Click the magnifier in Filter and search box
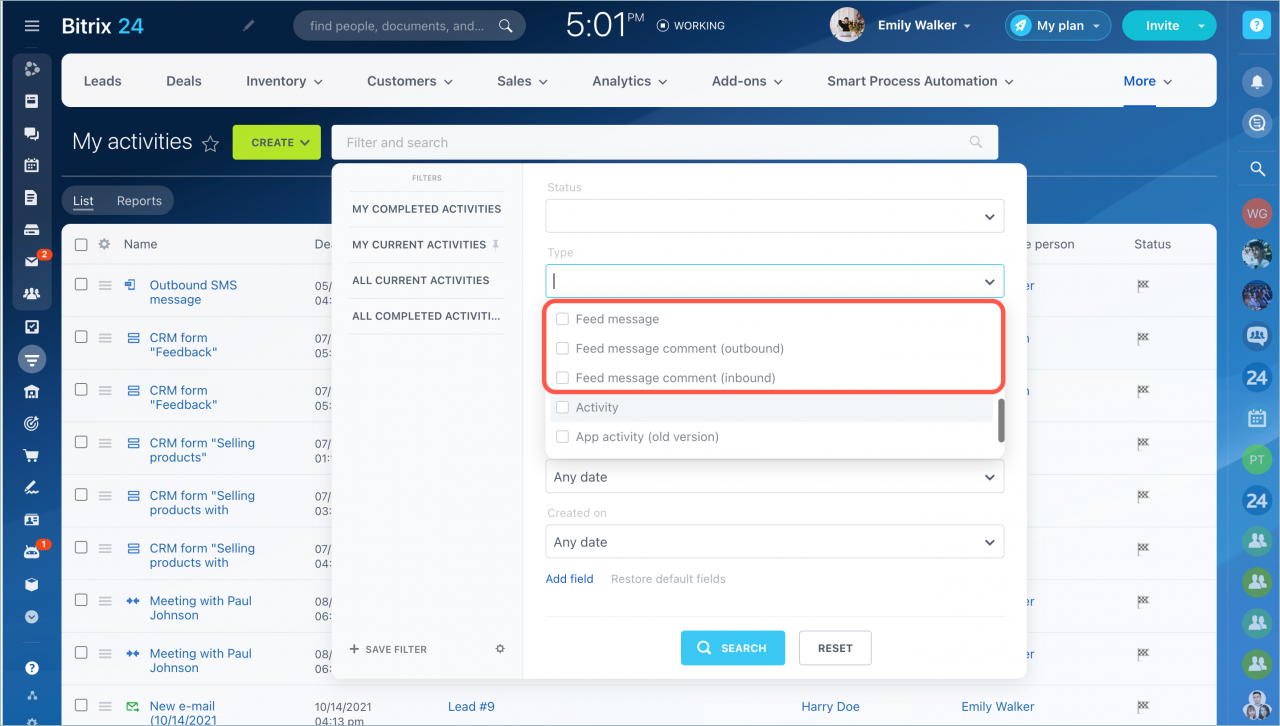This screenshot has width=1280, height=726. 976,143
